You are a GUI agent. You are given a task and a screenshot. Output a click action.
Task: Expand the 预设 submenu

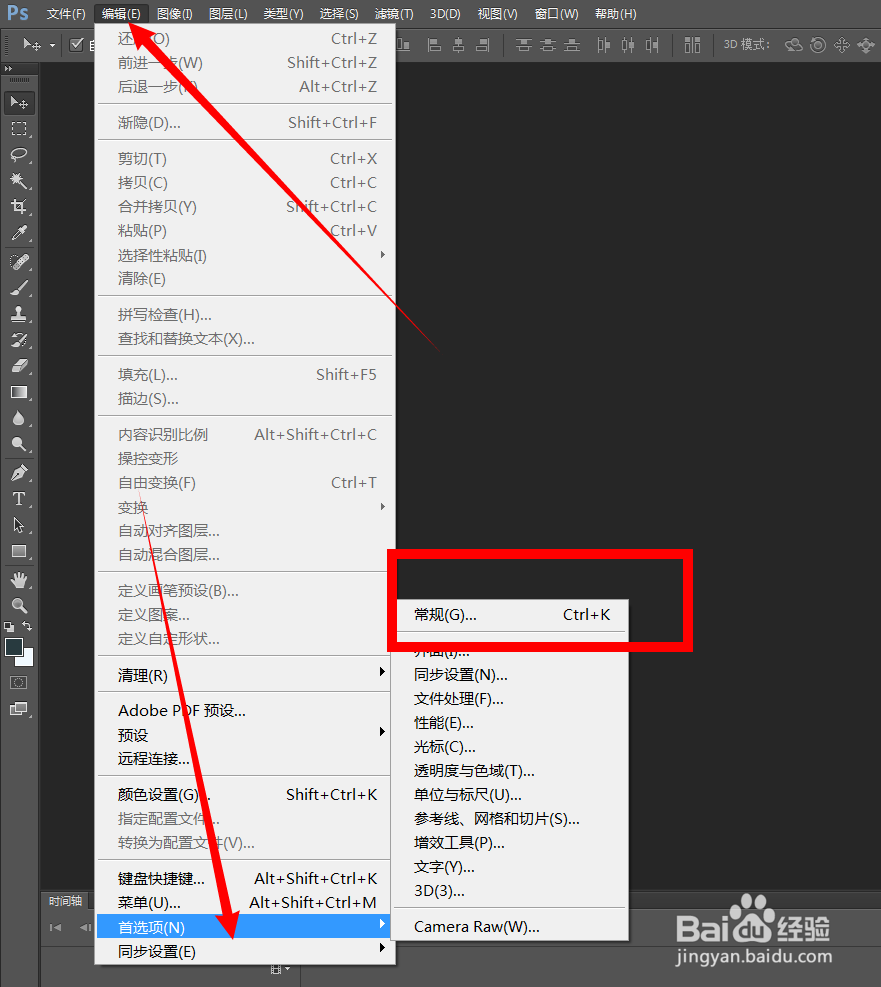pos(382,731)
